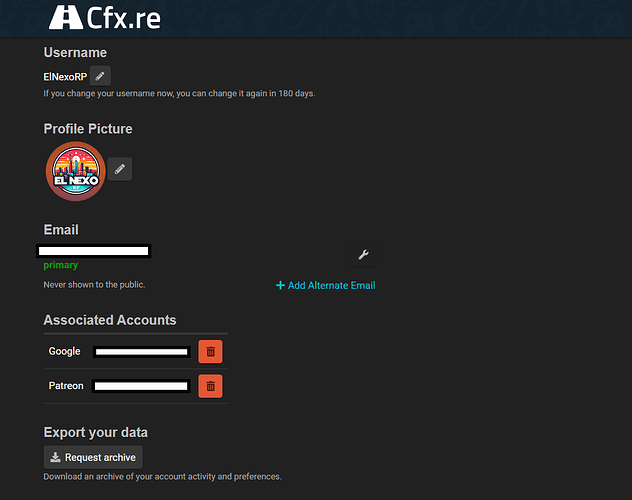Click the plus icon for alternate email

(x=280, y=285)
